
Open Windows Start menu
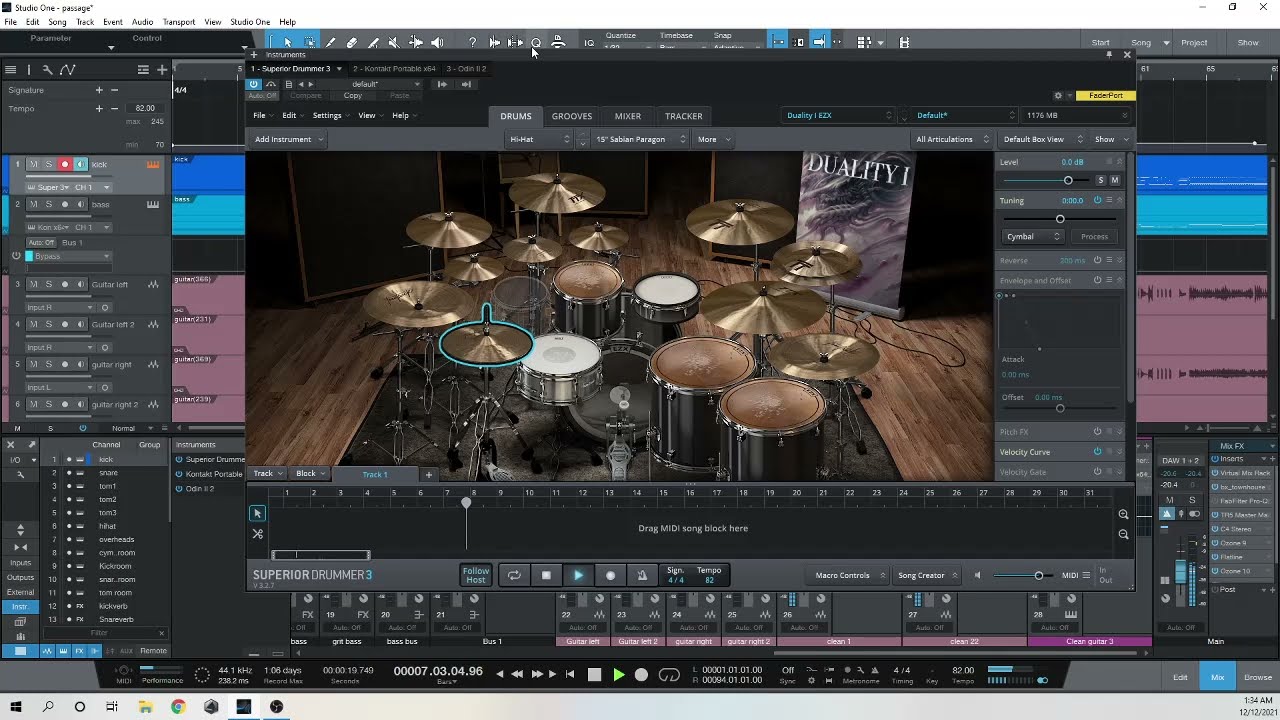pyautogui.click(x=16, y=706)
